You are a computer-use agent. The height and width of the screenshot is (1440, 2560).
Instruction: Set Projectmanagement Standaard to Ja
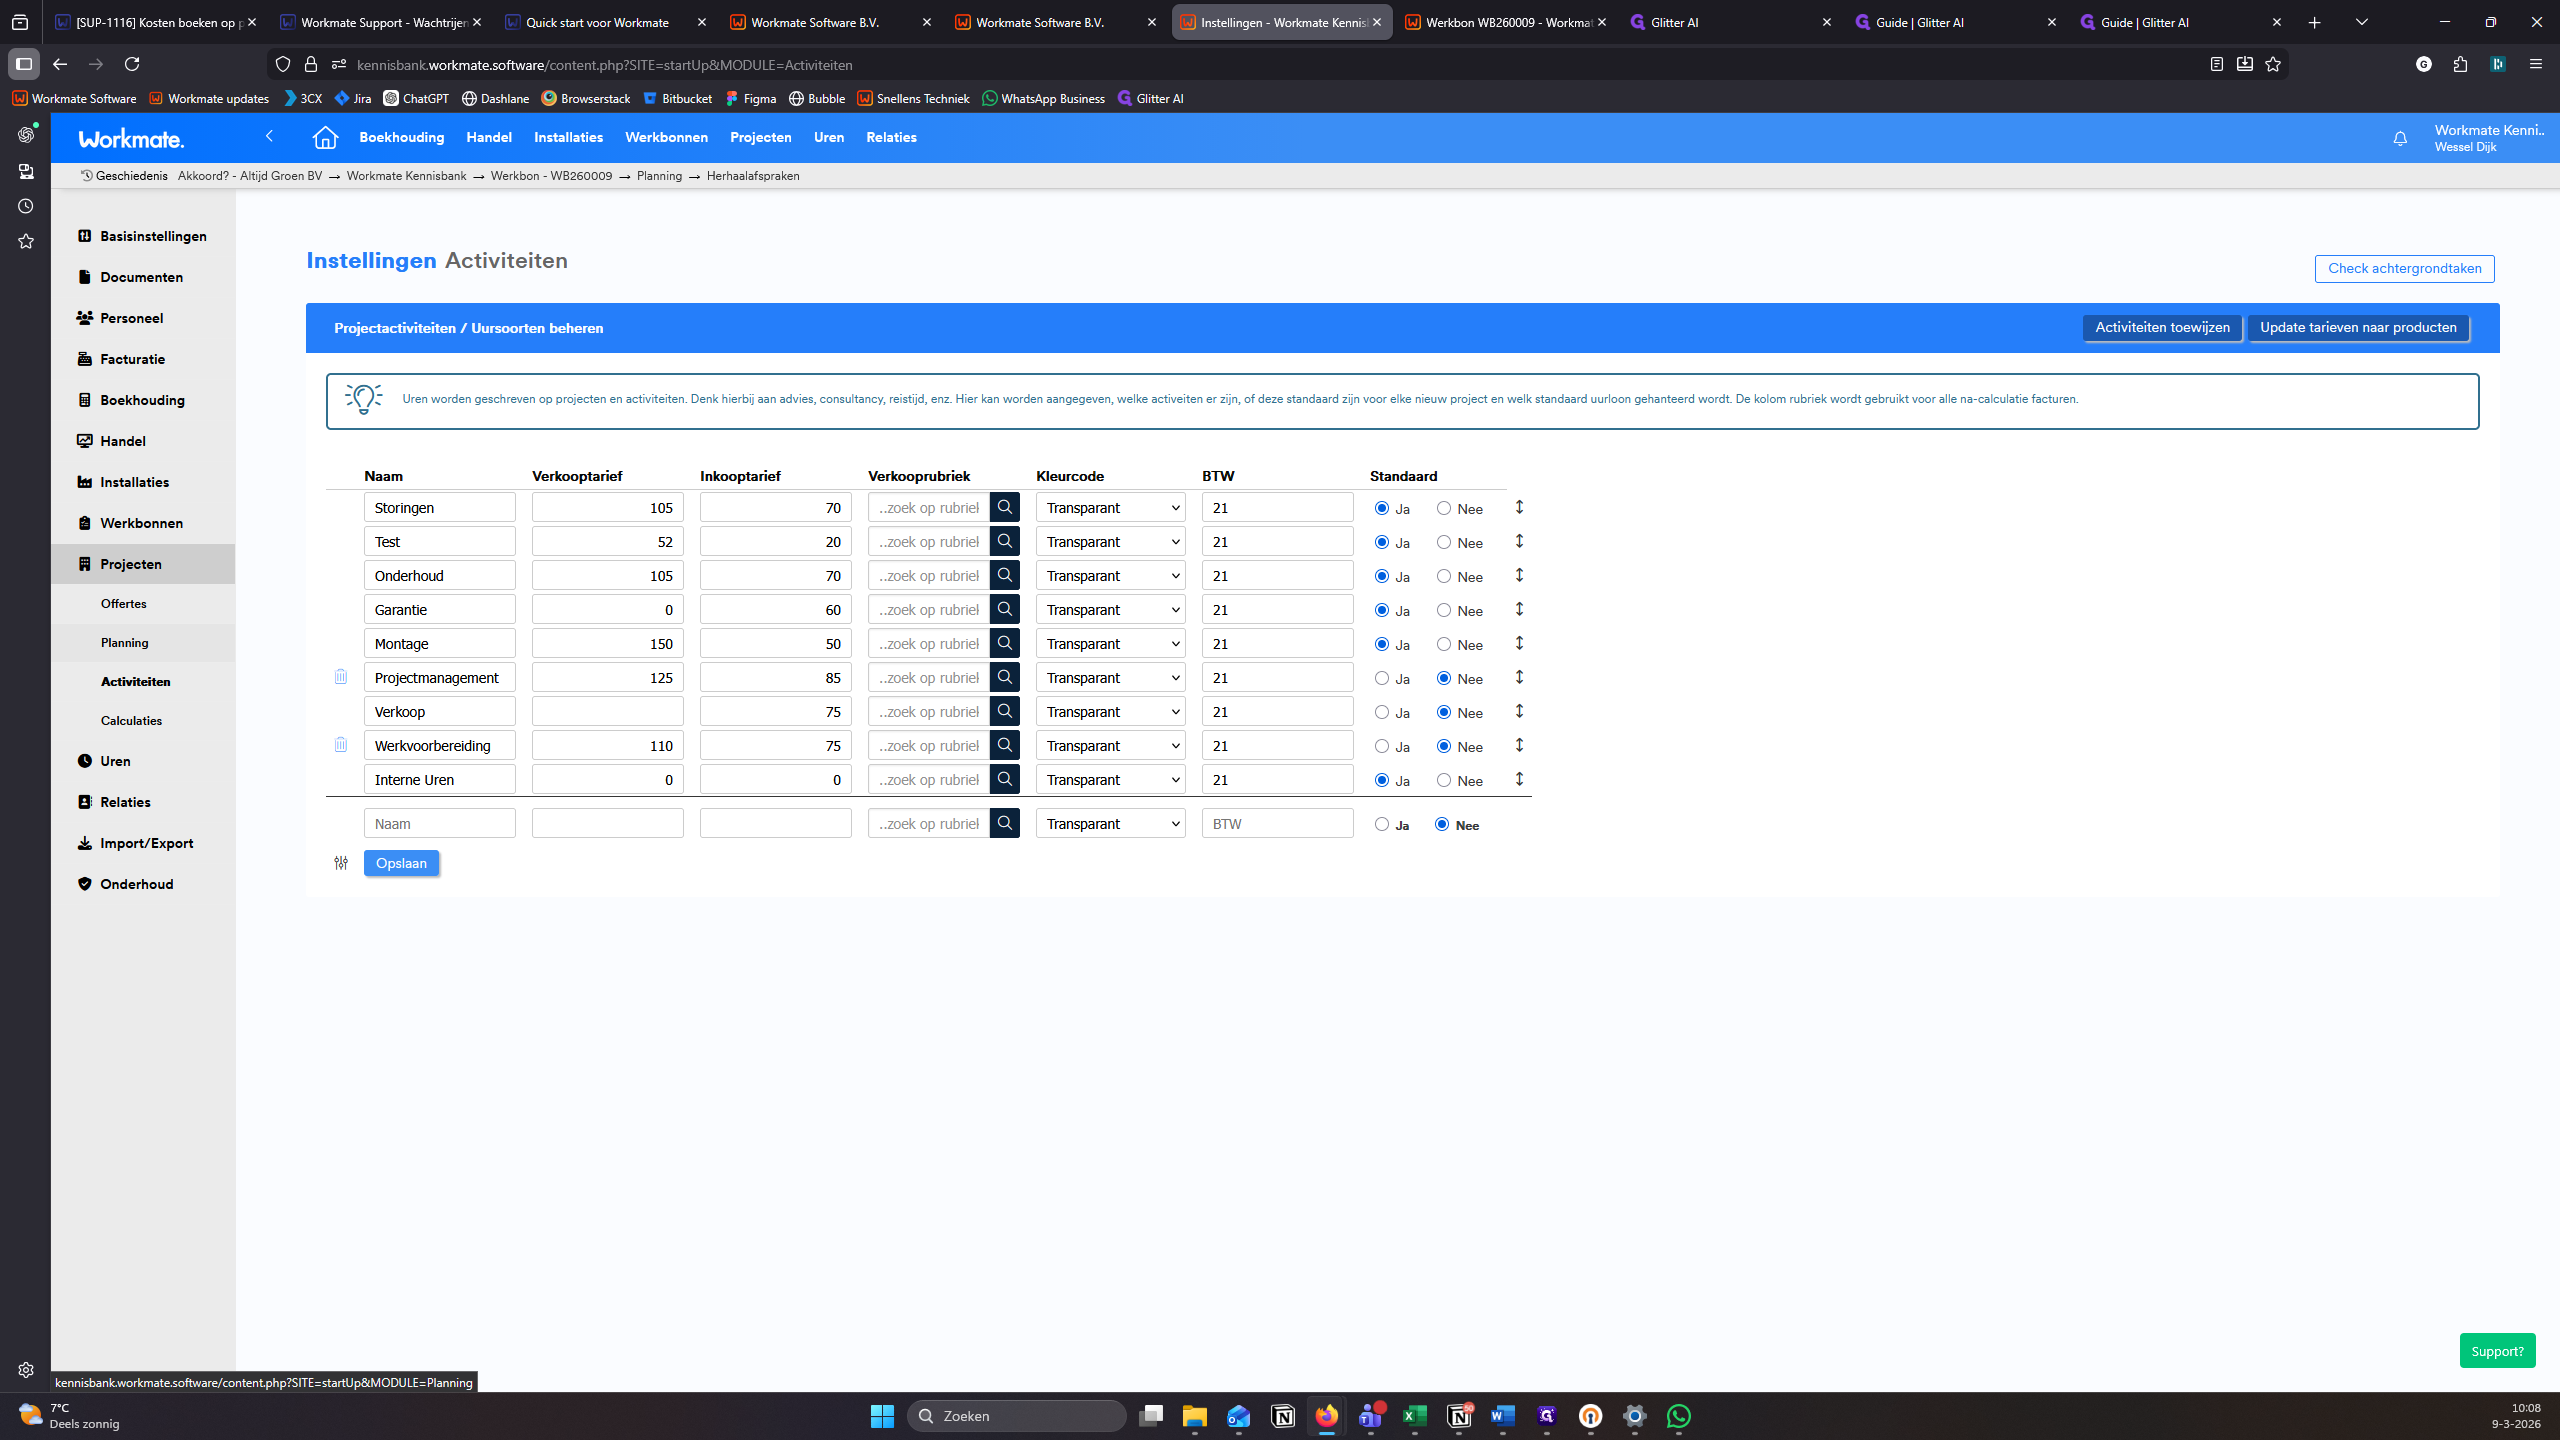coord(1382,678)
